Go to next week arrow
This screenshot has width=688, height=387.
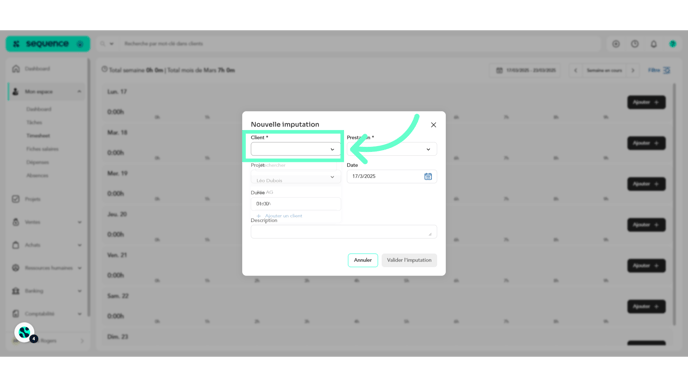[x=633, y=70]
